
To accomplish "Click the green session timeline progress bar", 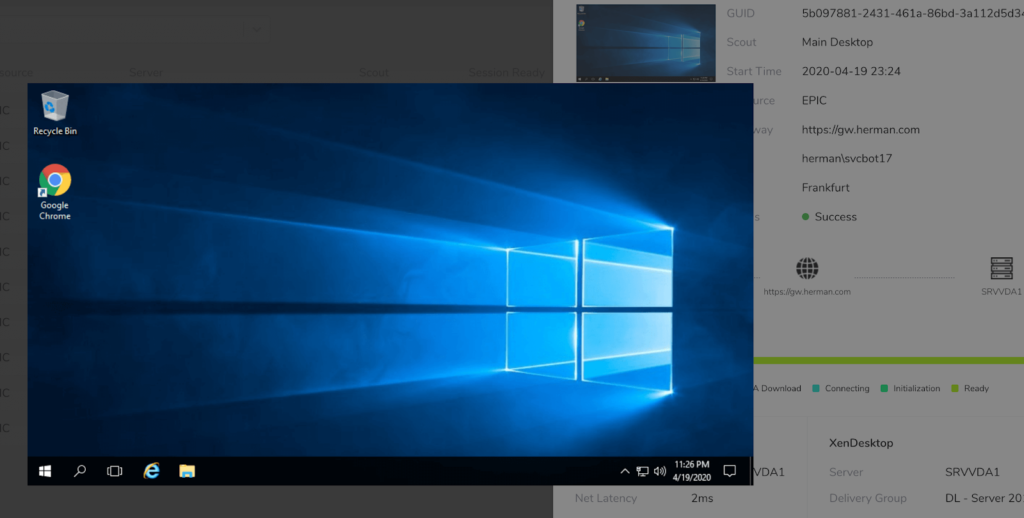I will coord(889,361).
